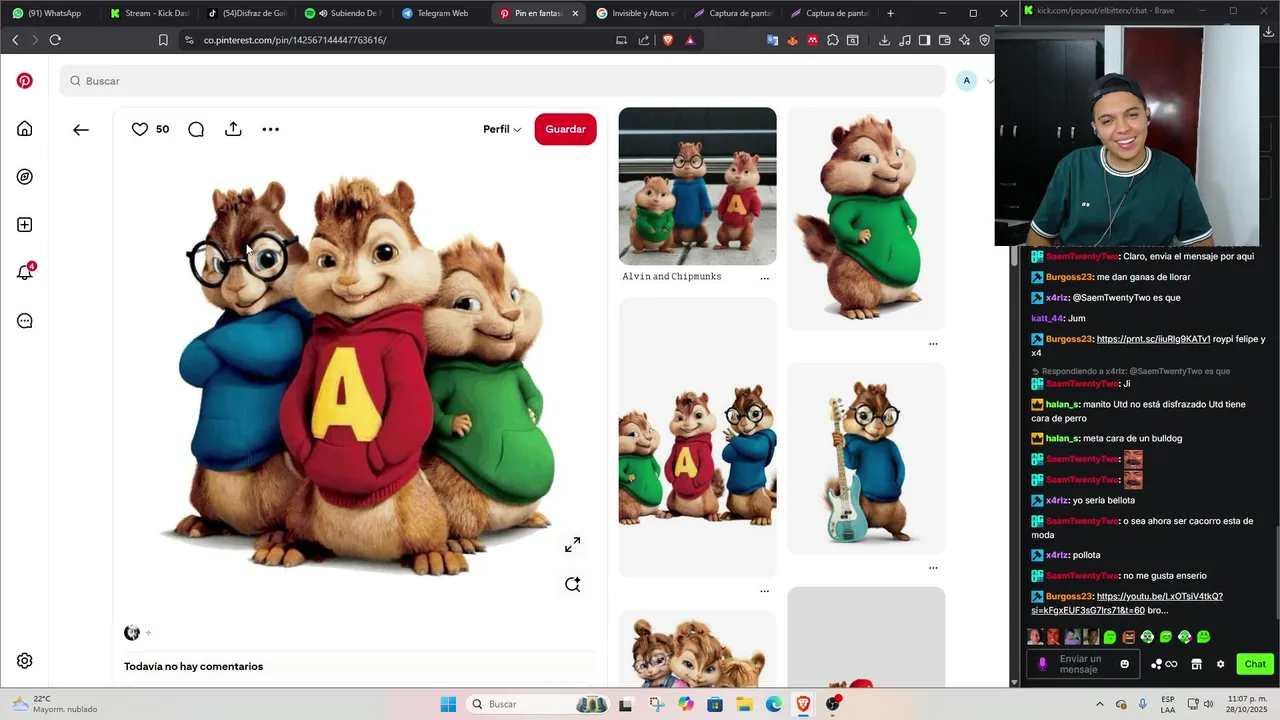This screenshot has width=1280, height=720.
Task: Switch to the Stream - Kick Dashboard tab
Action: (149, 13)
